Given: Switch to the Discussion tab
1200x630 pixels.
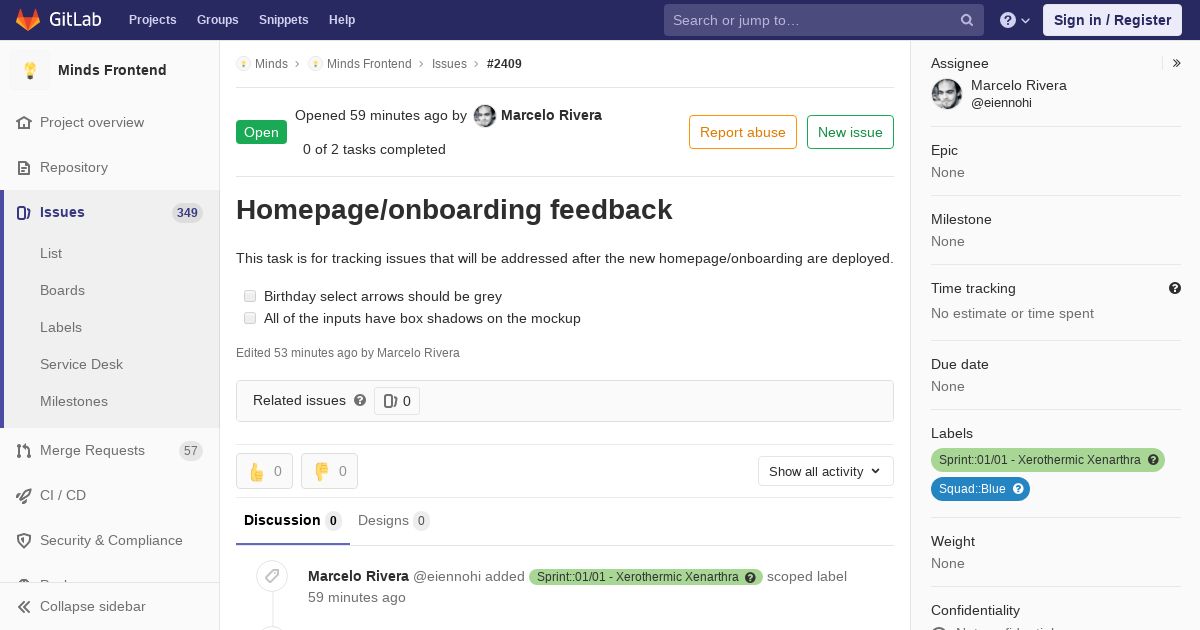Looking at the screenshot, I should point(292,520).
